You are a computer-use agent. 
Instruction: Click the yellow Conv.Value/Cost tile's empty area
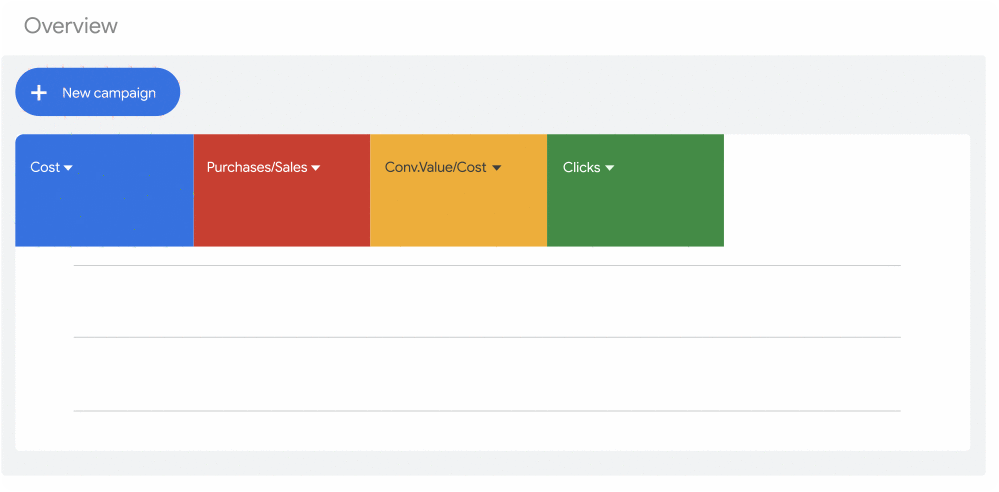[458, 215]
